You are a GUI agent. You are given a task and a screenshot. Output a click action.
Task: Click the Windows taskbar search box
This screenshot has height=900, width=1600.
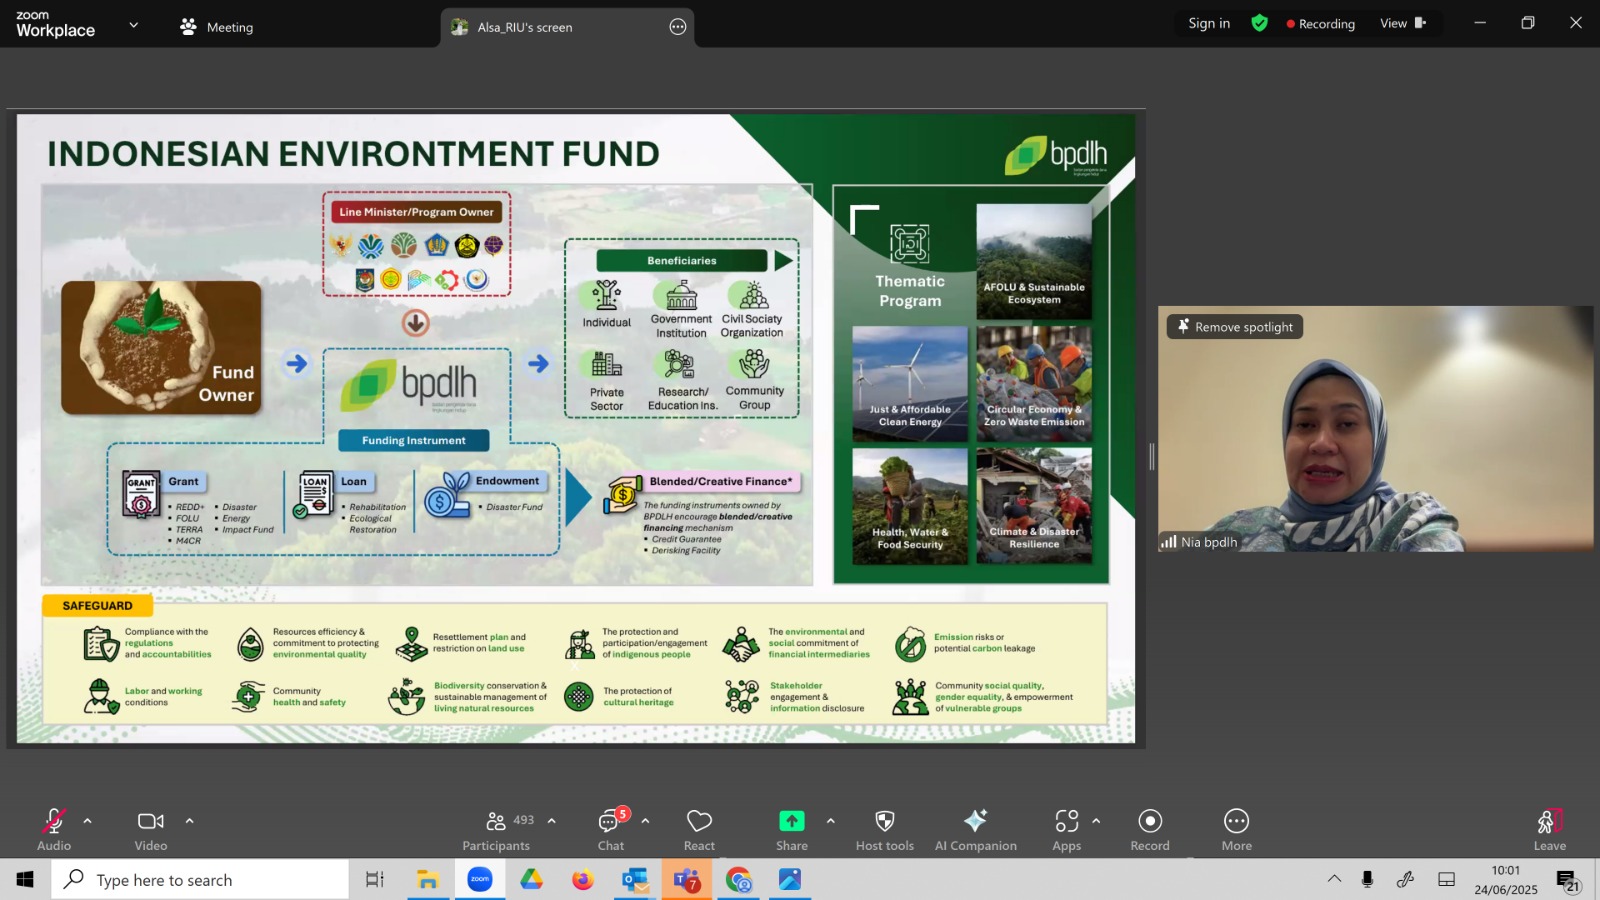click(200, 880)
